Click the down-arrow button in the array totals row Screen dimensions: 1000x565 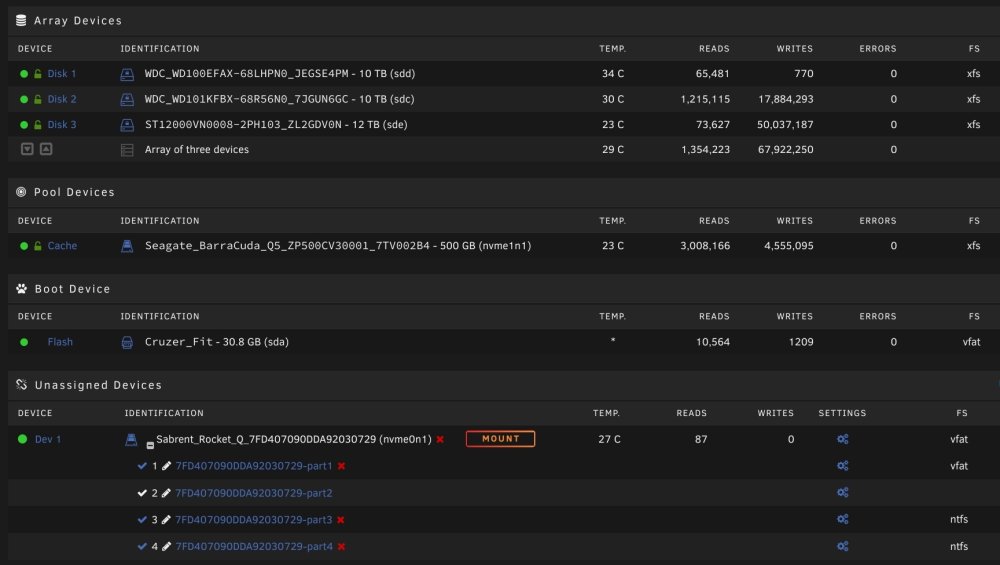click(x=27, y=149)
